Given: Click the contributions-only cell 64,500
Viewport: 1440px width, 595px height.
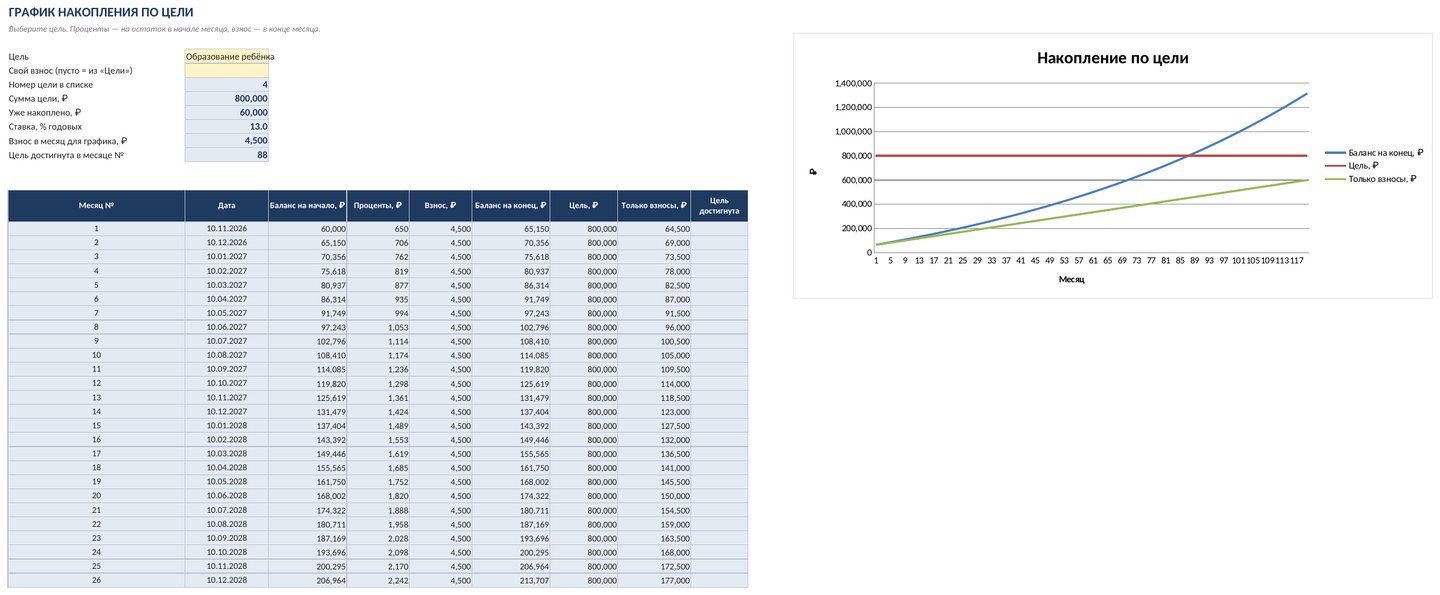Looking at the screenshot, I should pyautogui.click(x=655, y=229).
